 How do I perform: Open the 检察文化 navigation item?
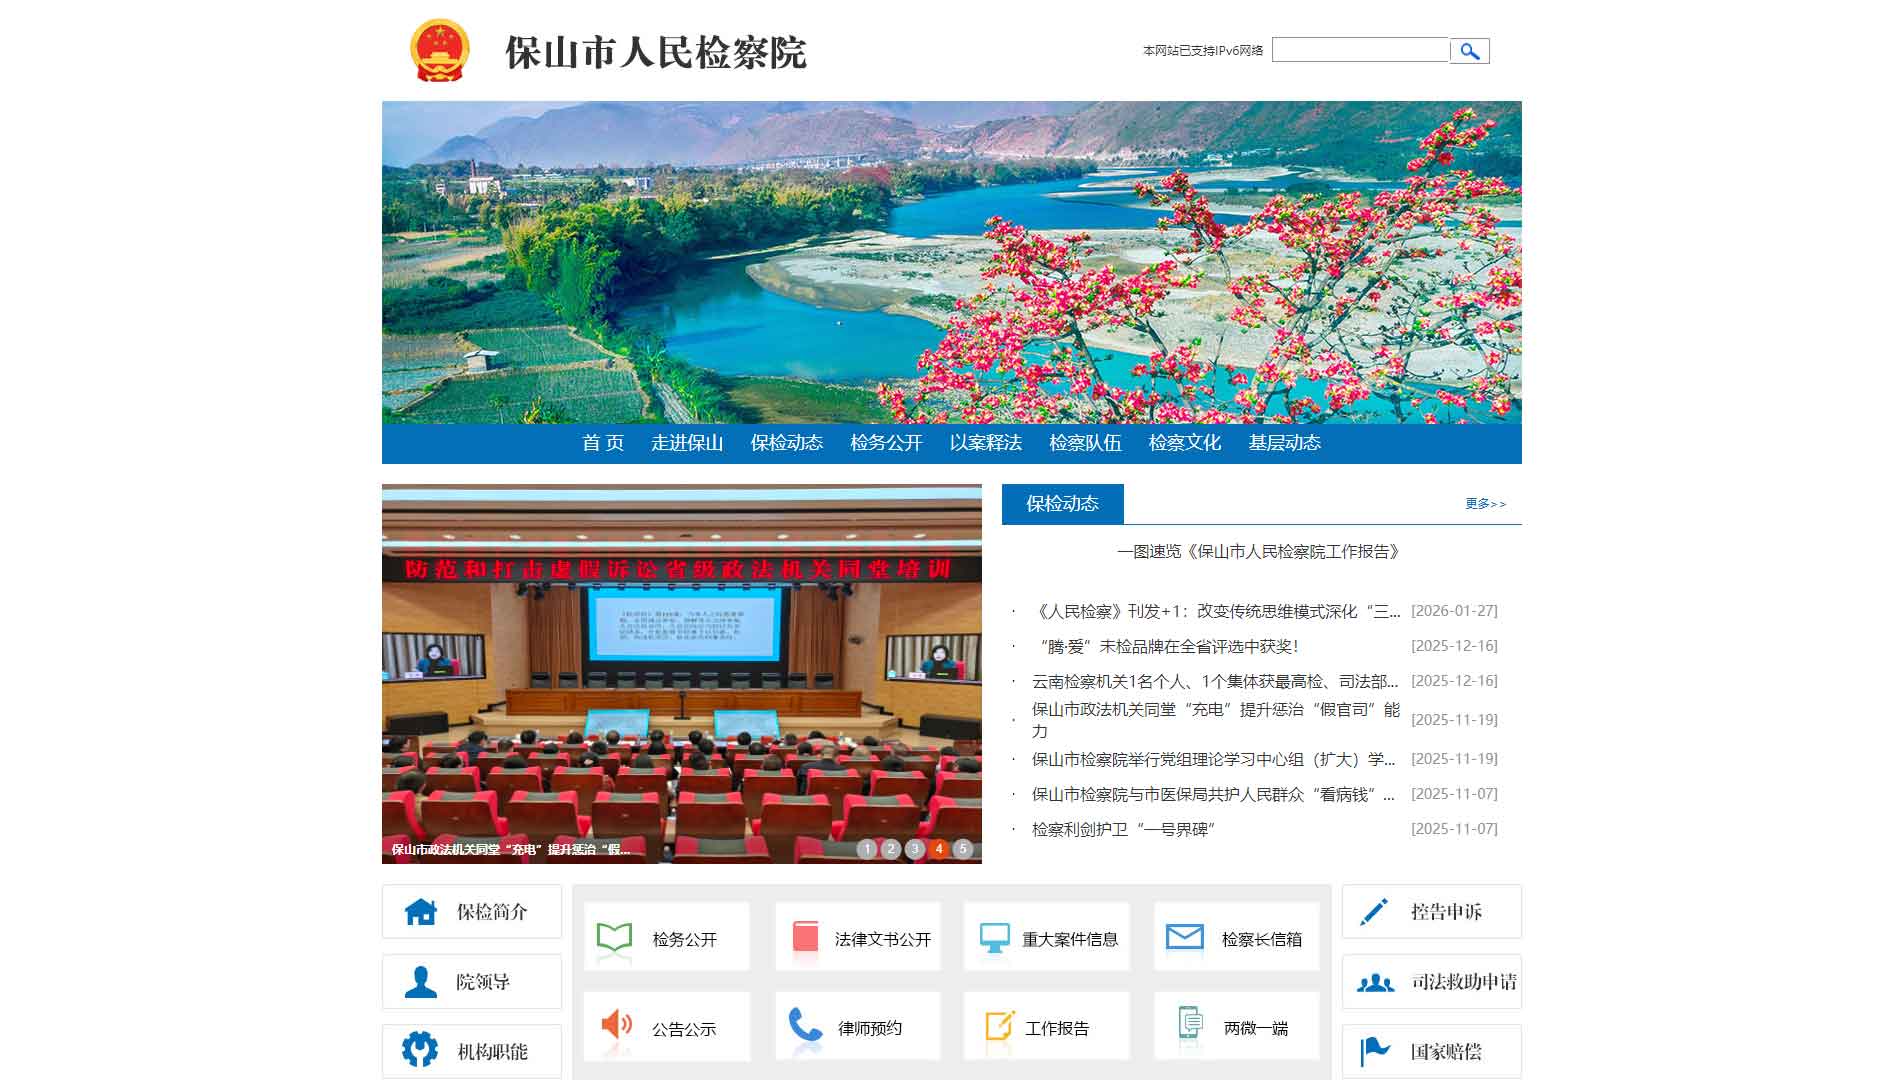click(1185, 443)
